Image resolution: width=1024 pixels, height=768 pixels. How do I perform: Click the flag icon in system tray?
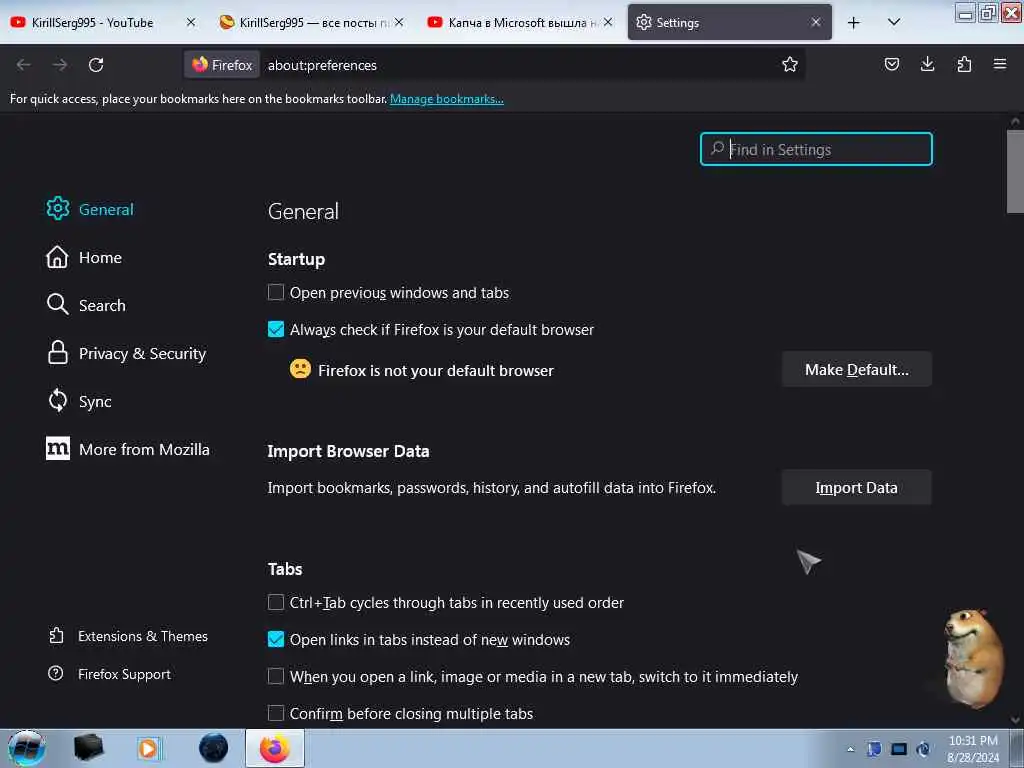click(x=874, y=749)
